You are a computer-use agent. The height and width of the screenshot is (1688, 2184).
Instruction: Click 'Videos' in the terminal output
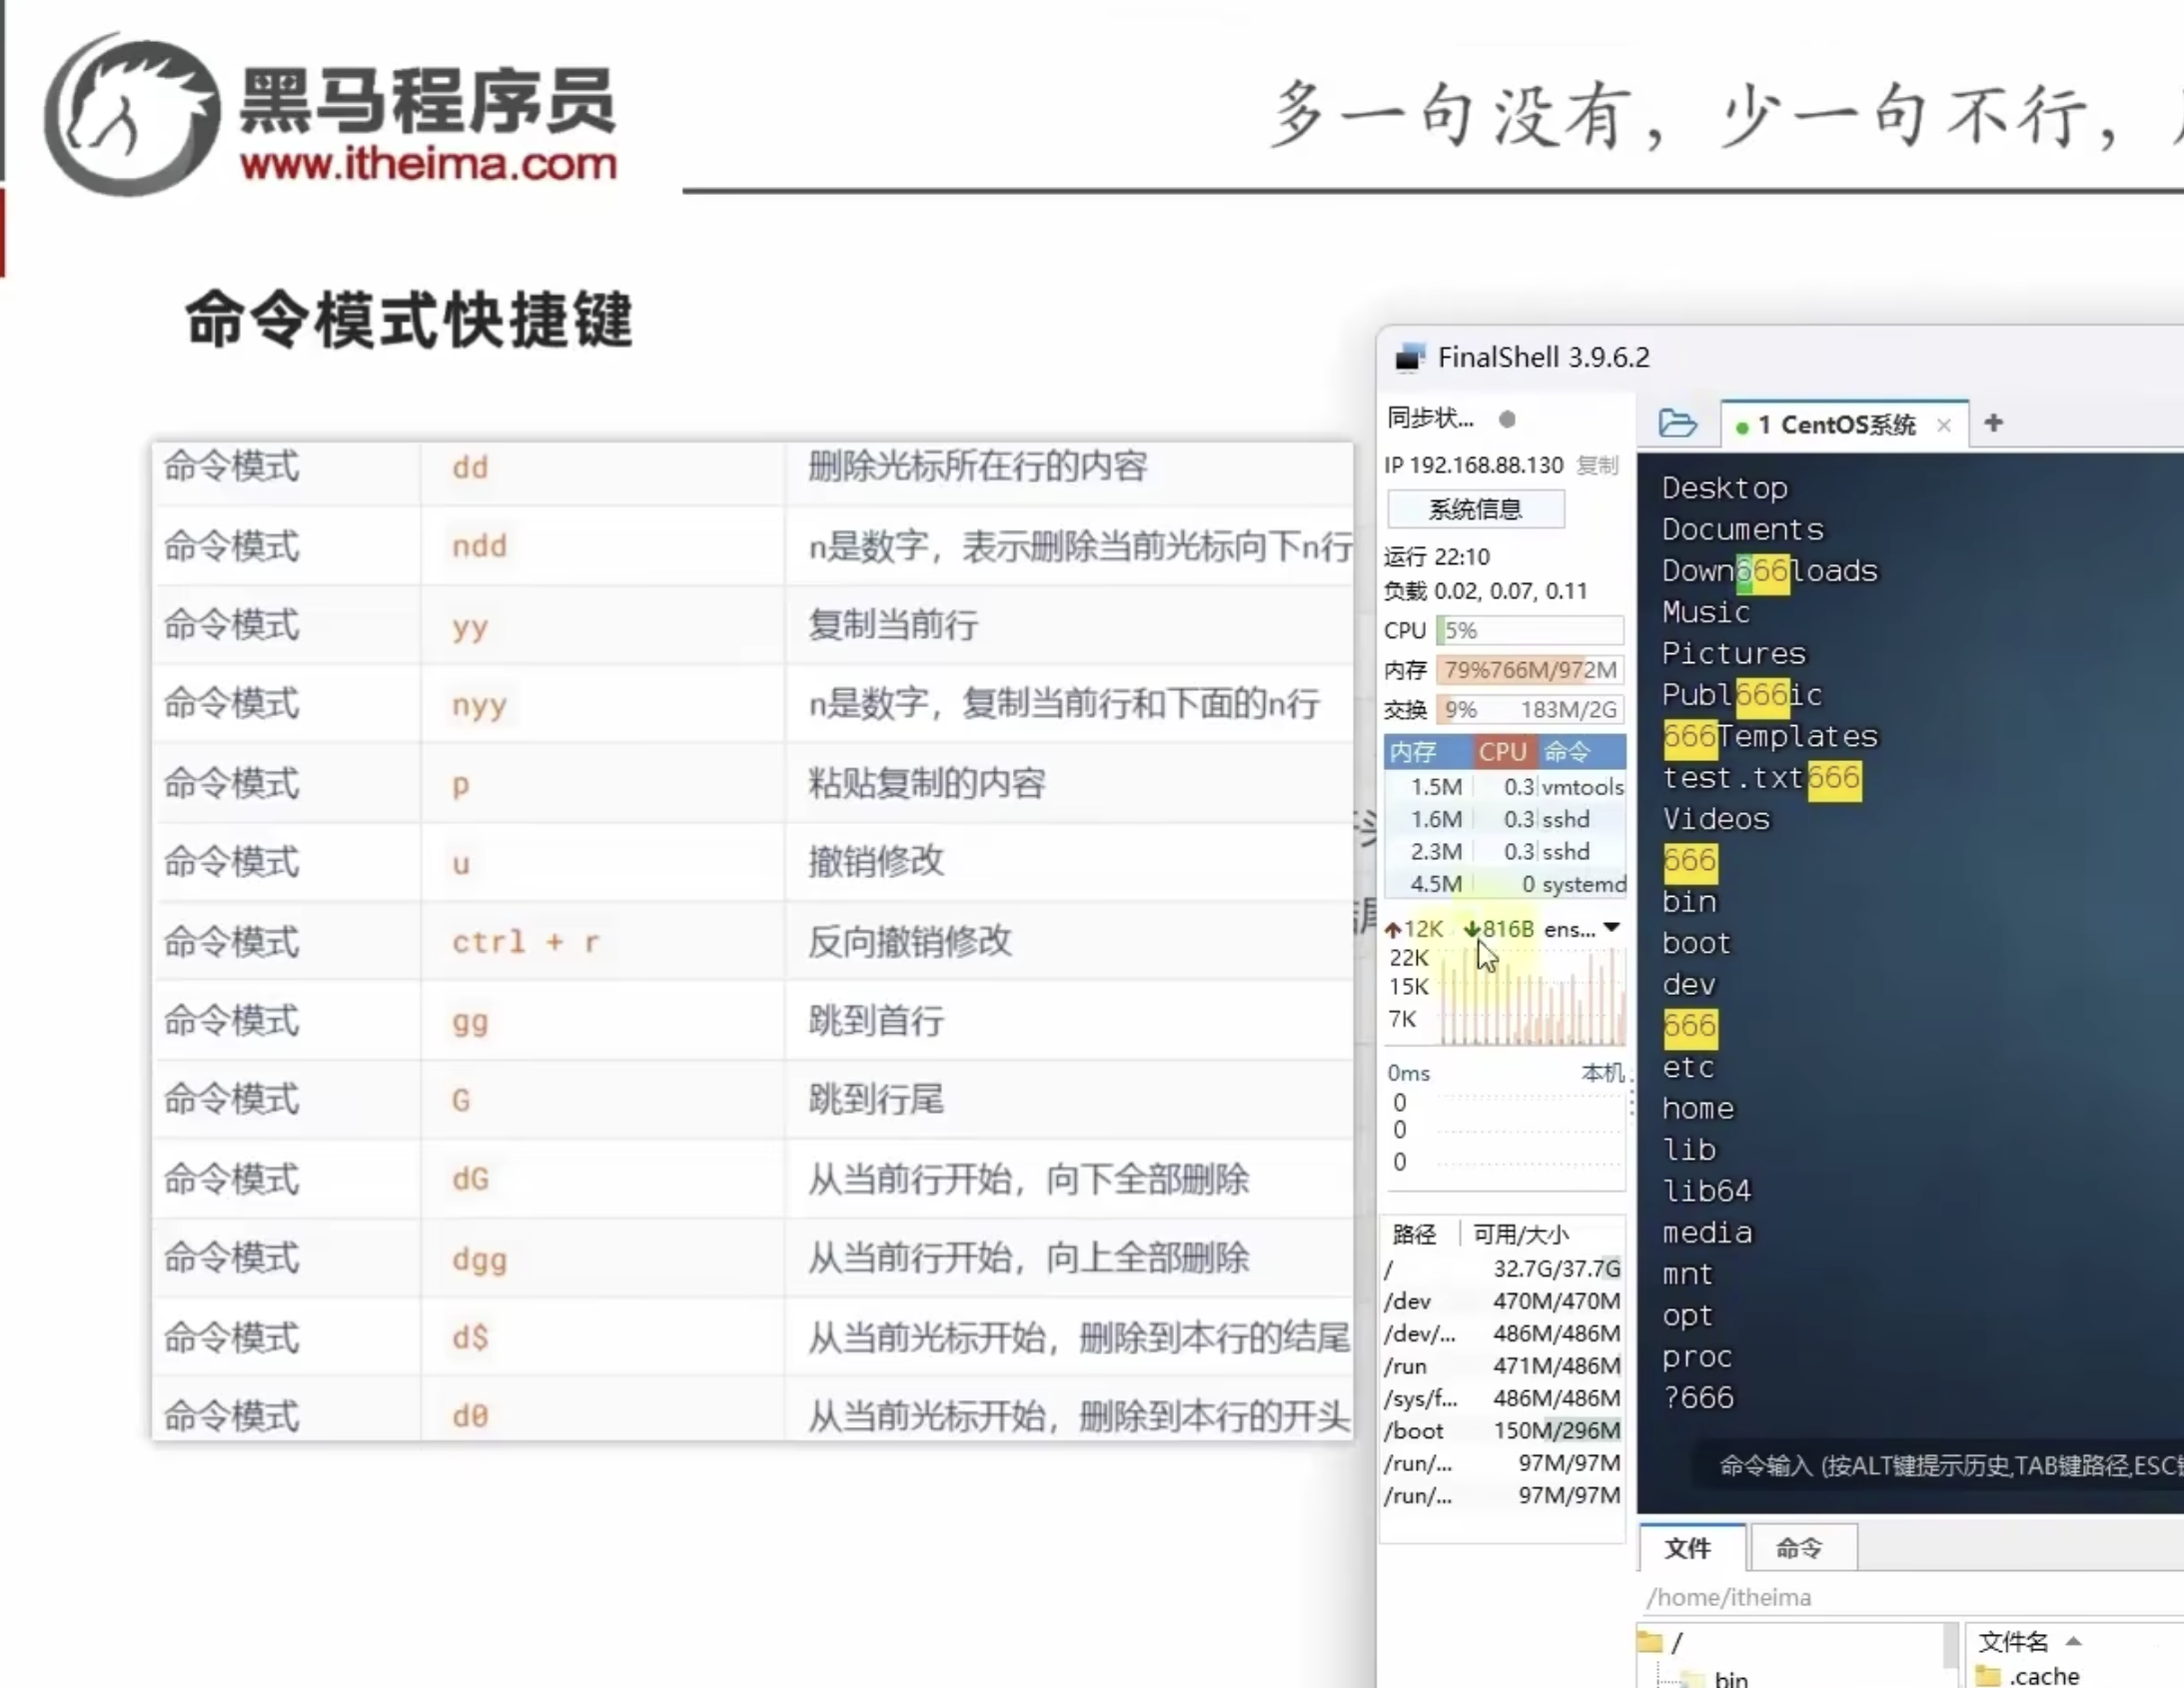1716,819
